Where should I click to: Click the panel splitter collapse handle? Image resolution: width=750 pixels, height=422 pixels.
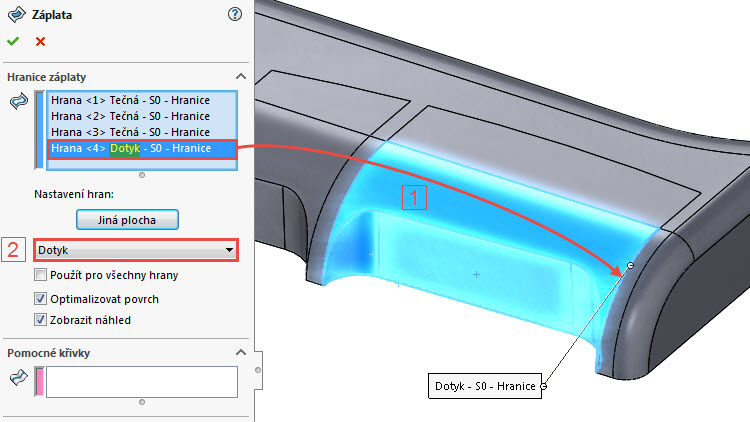click(x=258, y=370)
